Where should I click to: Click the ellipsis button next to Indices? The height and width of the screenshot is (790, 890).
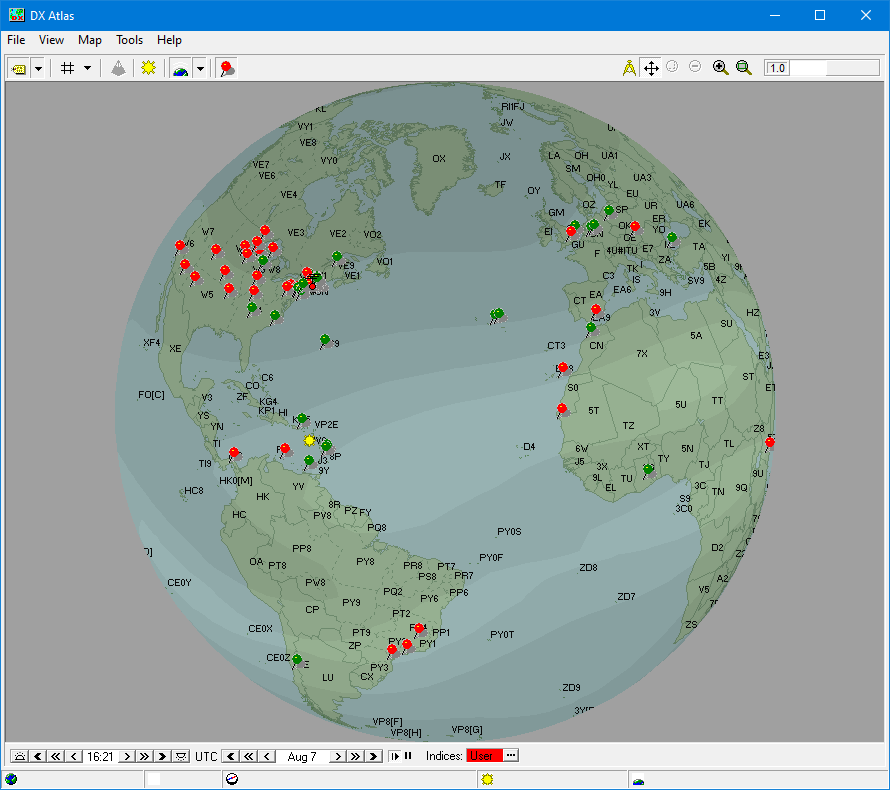(x=510, y=757)
